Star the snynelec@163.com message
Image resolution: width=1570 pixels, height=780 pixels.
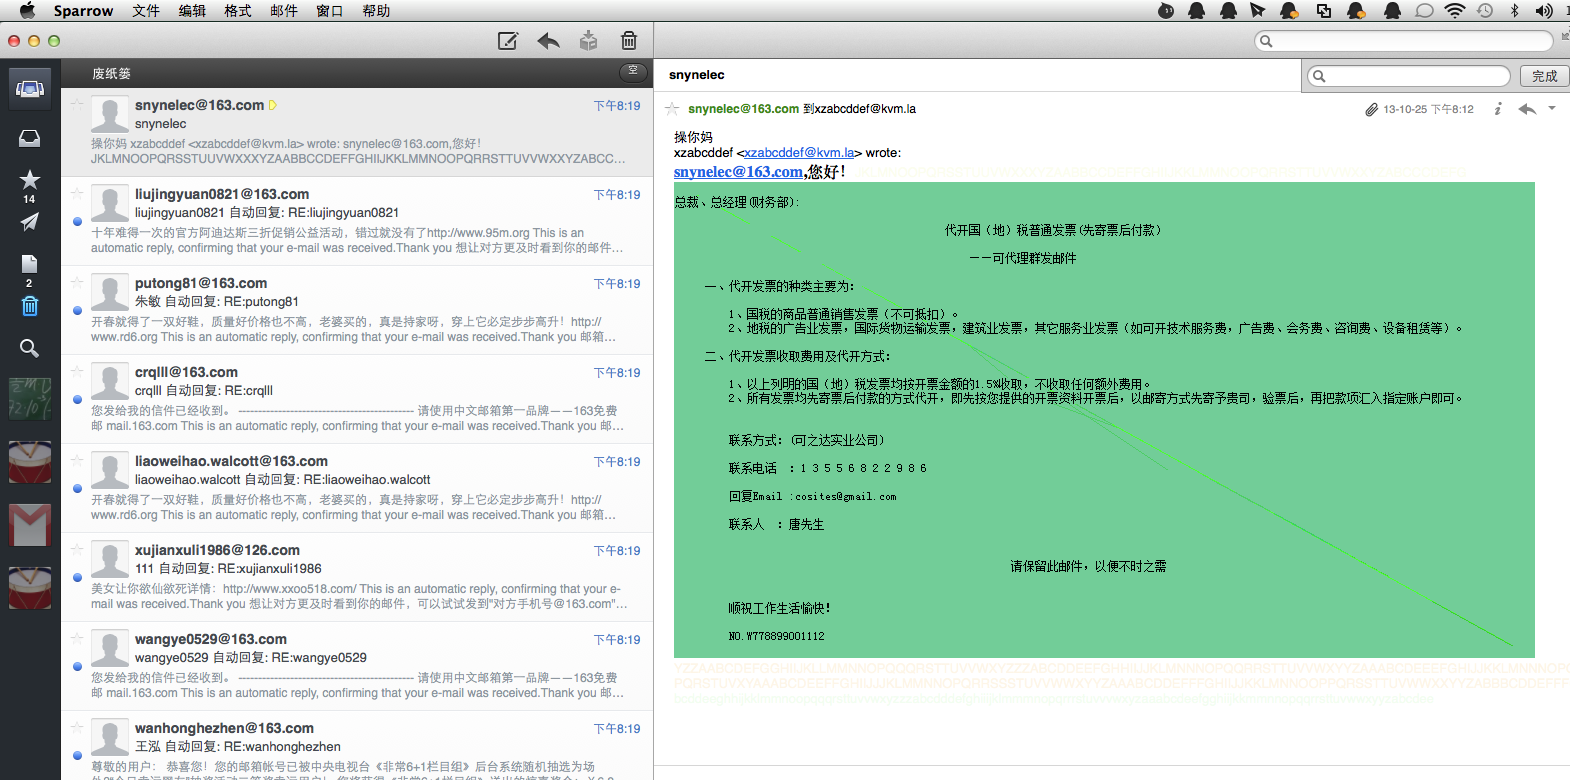[x=77, y=104]
